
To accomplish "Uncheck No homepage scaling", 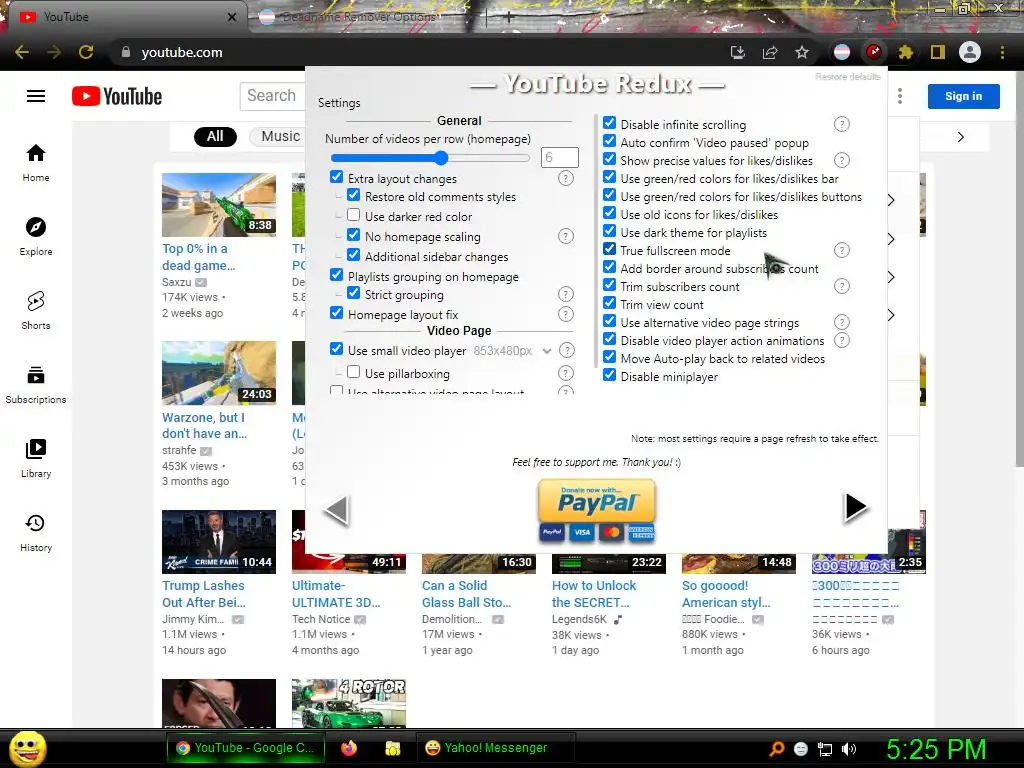I will (x=353, y=235).
